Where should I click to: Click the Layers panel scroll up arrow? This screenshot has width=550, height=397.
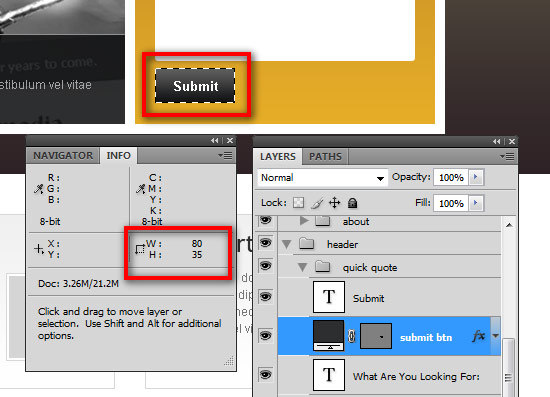[x=509, y=225]
